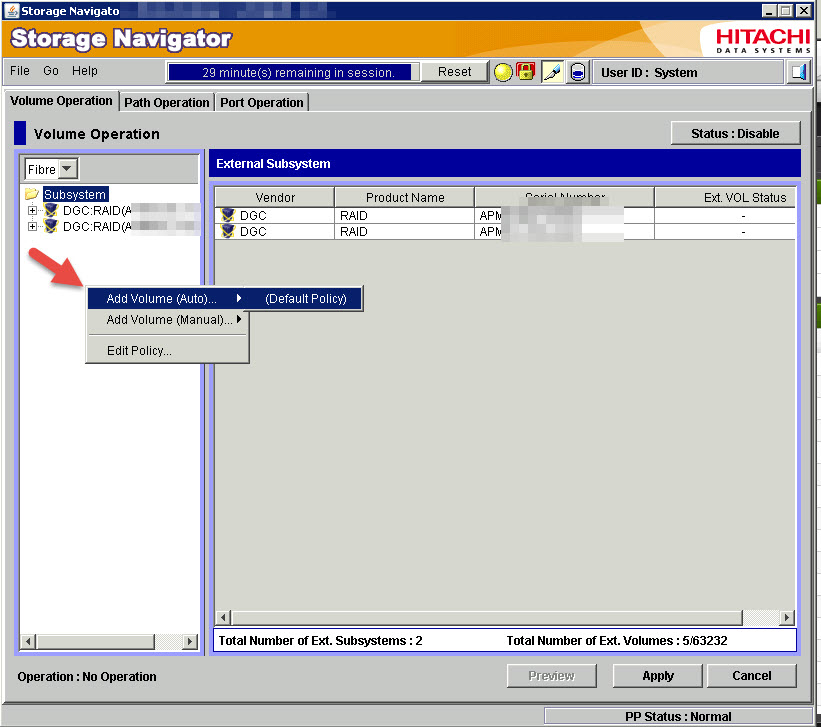Open Add Volume (Manual) submenu arrow
The image size is (821, 727).
(239, 319)
